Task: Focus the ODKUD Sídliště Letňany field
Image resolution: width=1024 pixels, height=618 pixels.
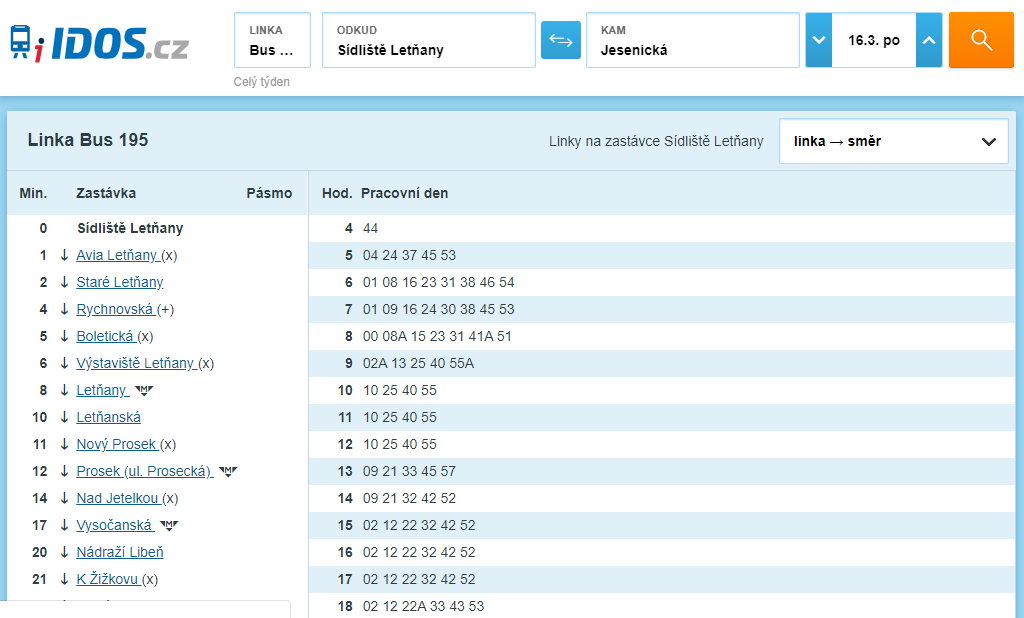Action: tap(428, 40)
